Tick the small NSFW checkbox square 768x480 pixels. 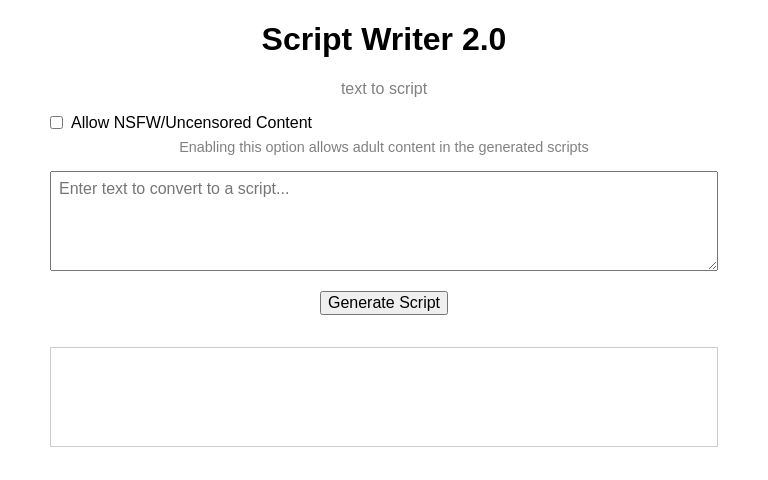(57, 123)
